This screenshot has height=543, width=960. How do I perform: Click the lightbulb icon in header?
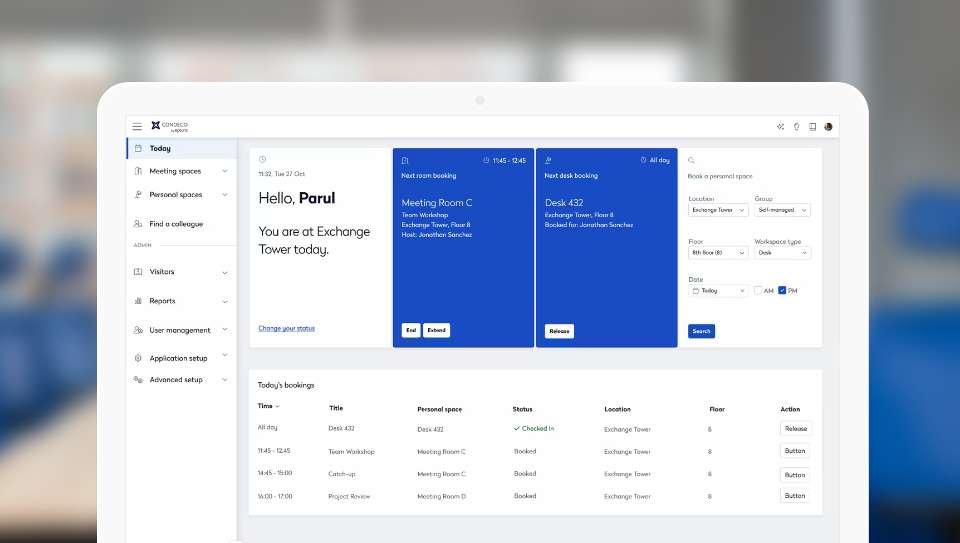[796, 127]
